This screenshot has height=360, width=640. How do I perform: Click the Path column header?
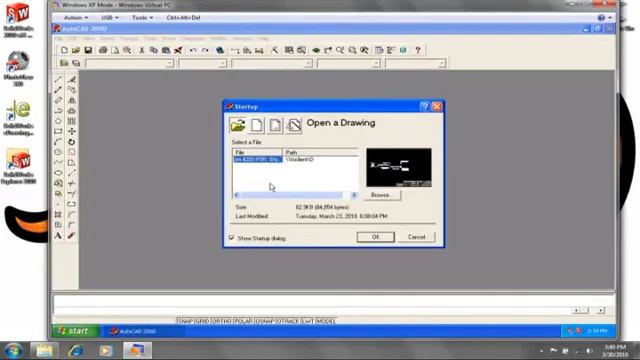[x=320, y=152]
